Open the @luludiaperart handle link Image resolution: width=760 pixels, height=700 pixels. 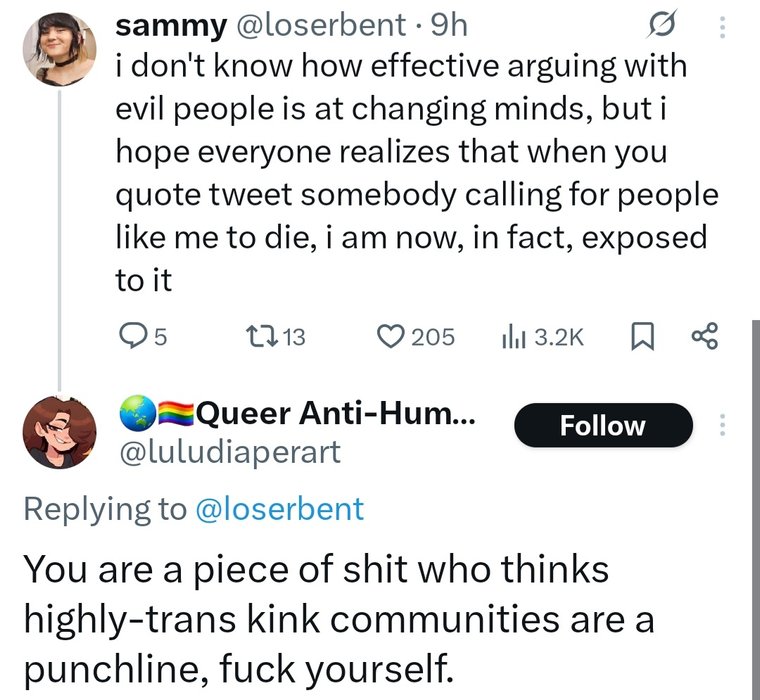[229, 452]
